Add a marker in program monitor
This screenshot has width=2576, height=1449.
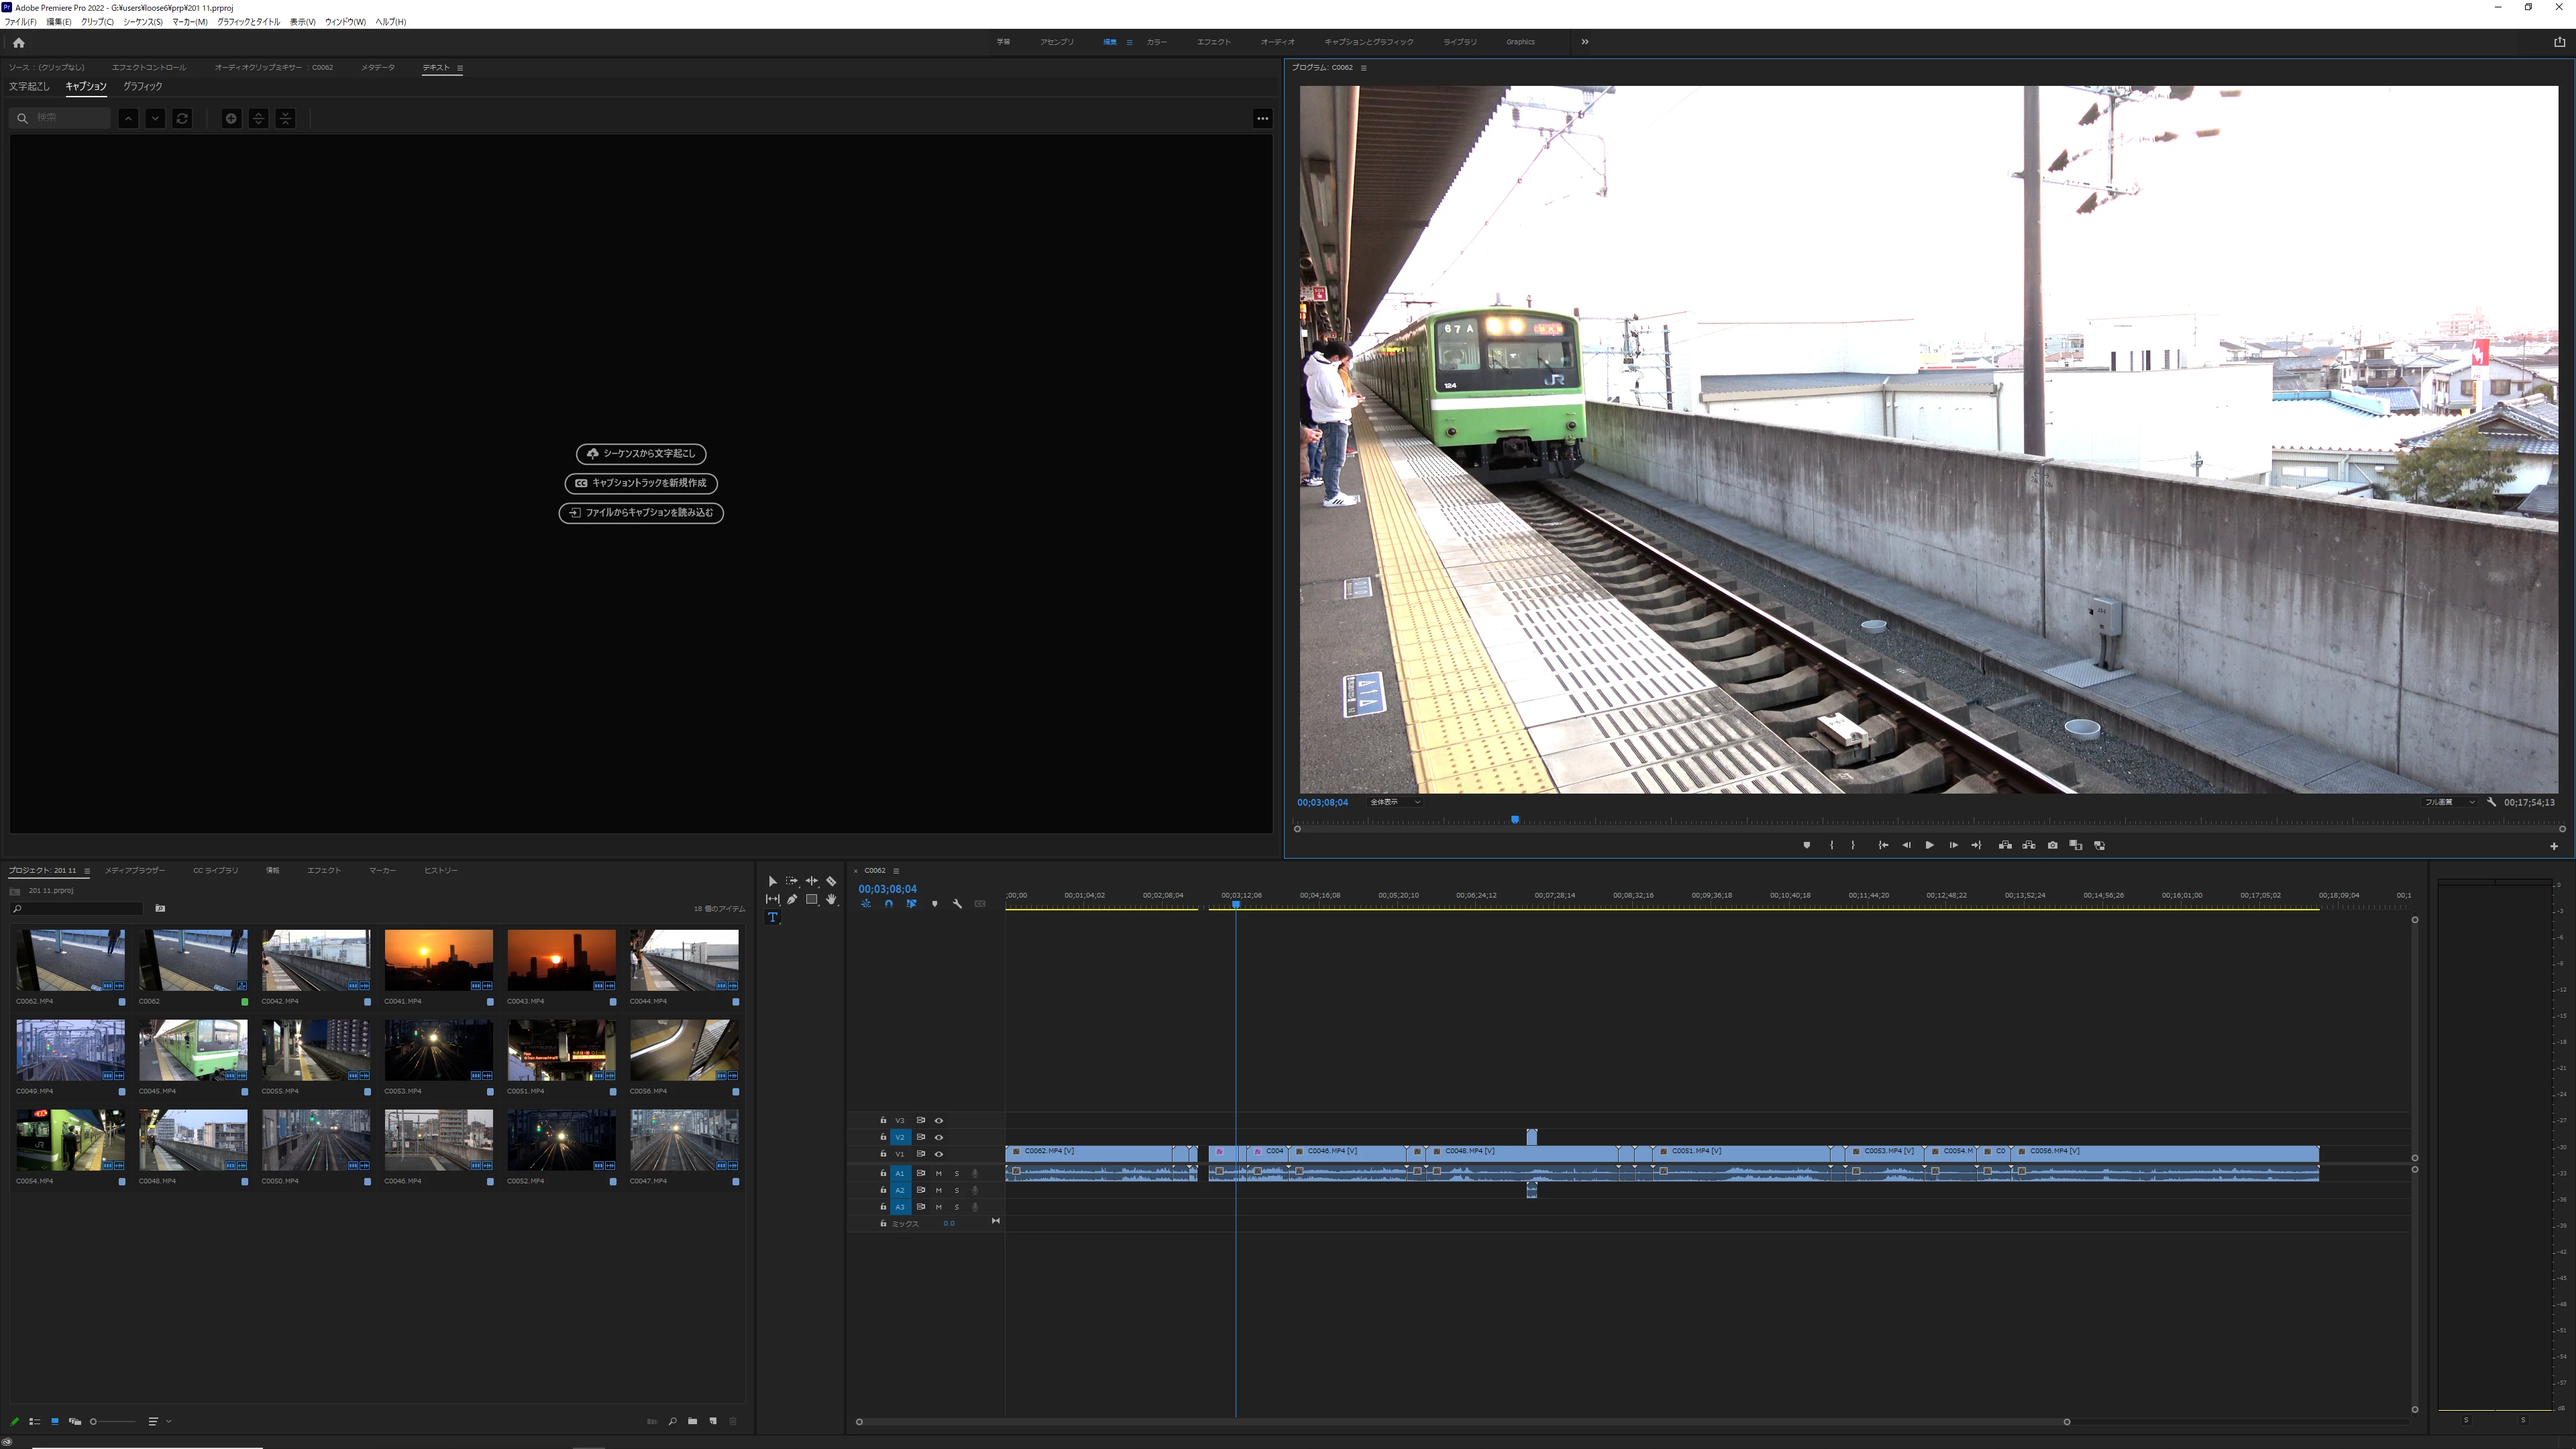click(1806, 845)
